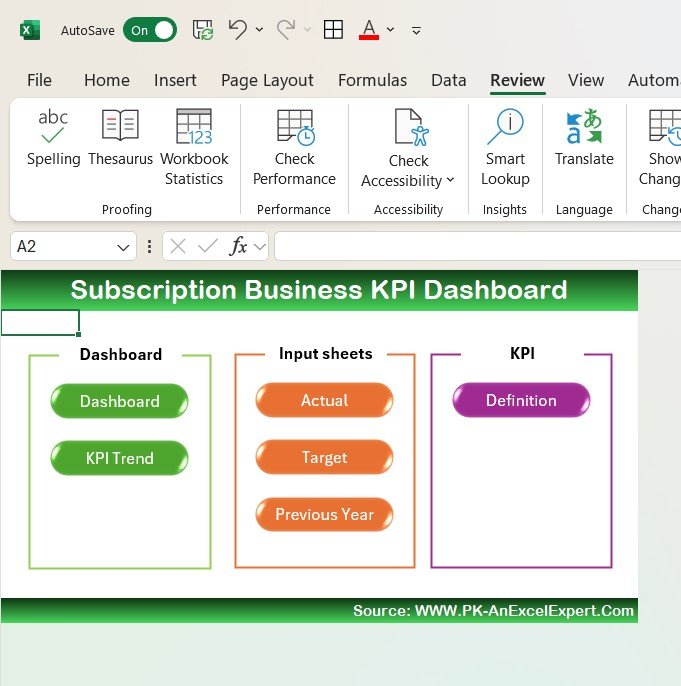This screenshot has width=681, height=686.
Task: Click the Undo arrow icon
Action: (238, 30)
